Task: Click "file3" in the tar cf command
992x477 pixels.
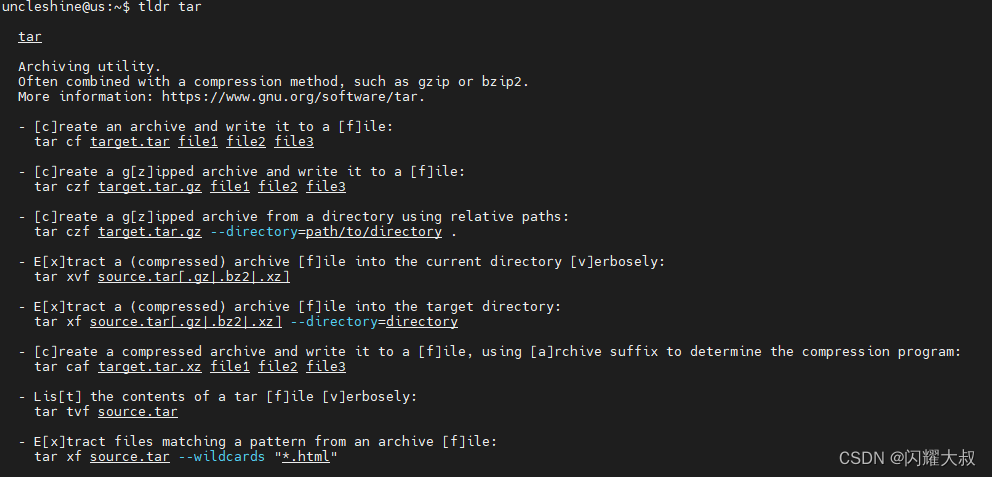Action: pos(294,142)
